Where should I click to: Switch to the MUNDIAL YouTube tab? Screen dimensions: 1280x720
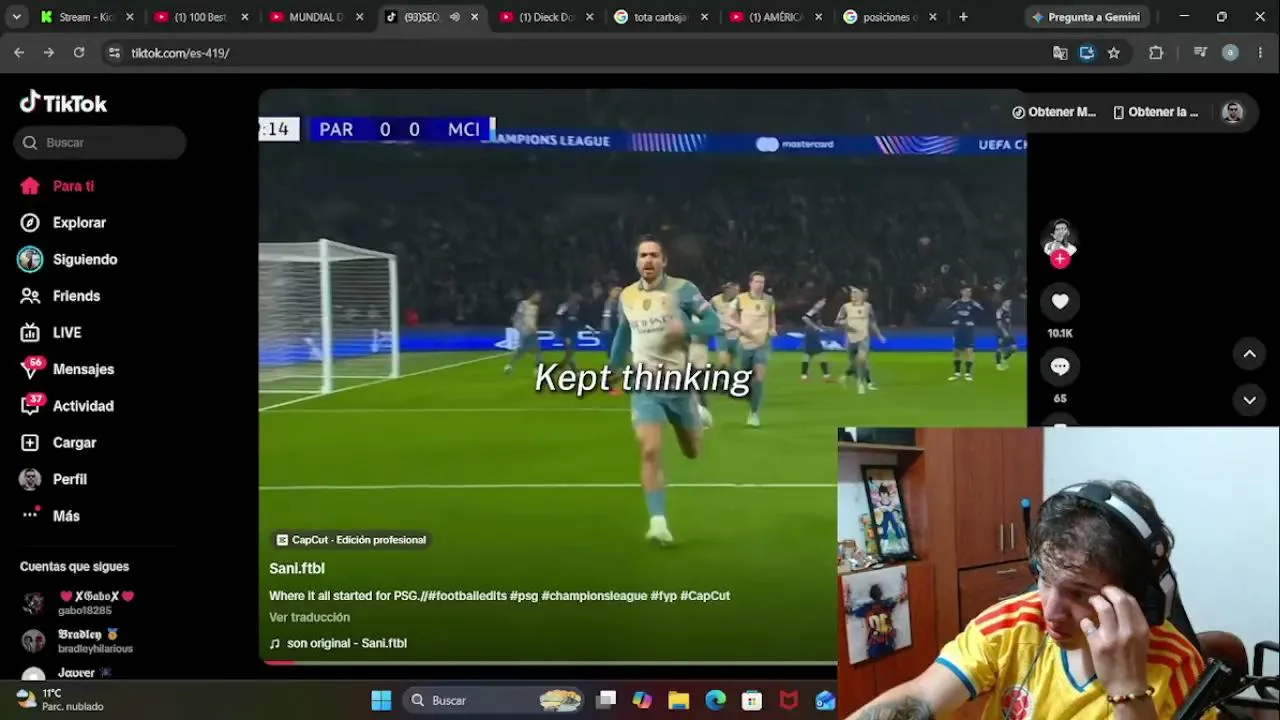(317, 17)
